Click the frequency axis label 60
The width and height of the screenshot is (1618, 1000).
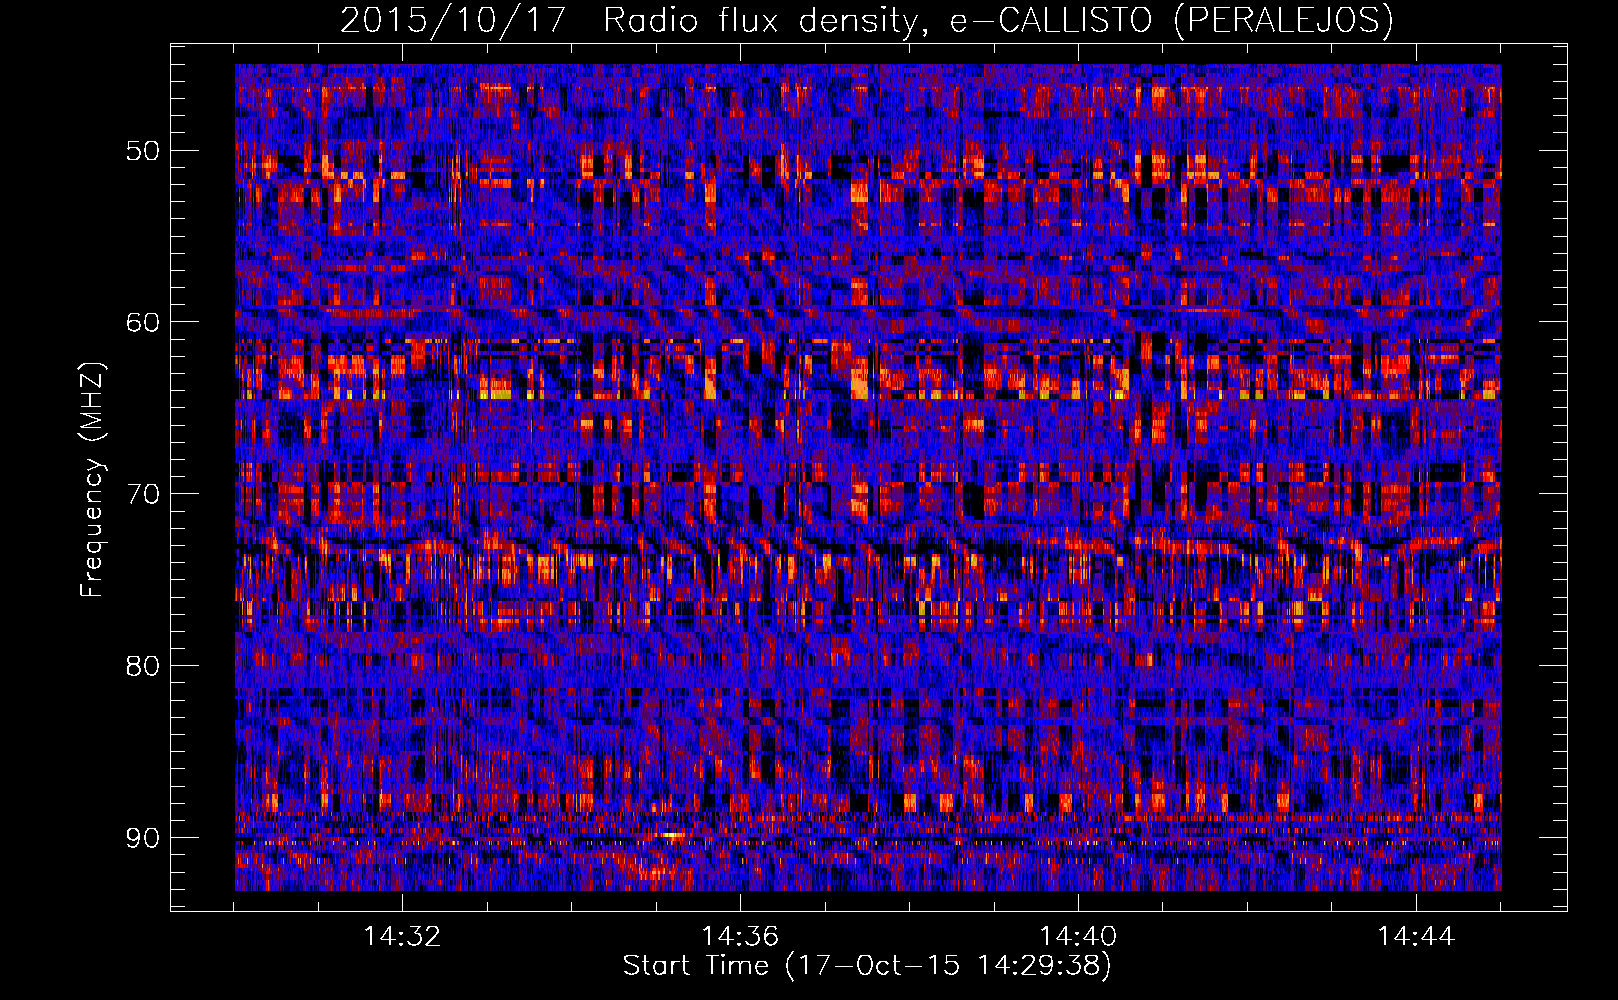pos(142,322)
